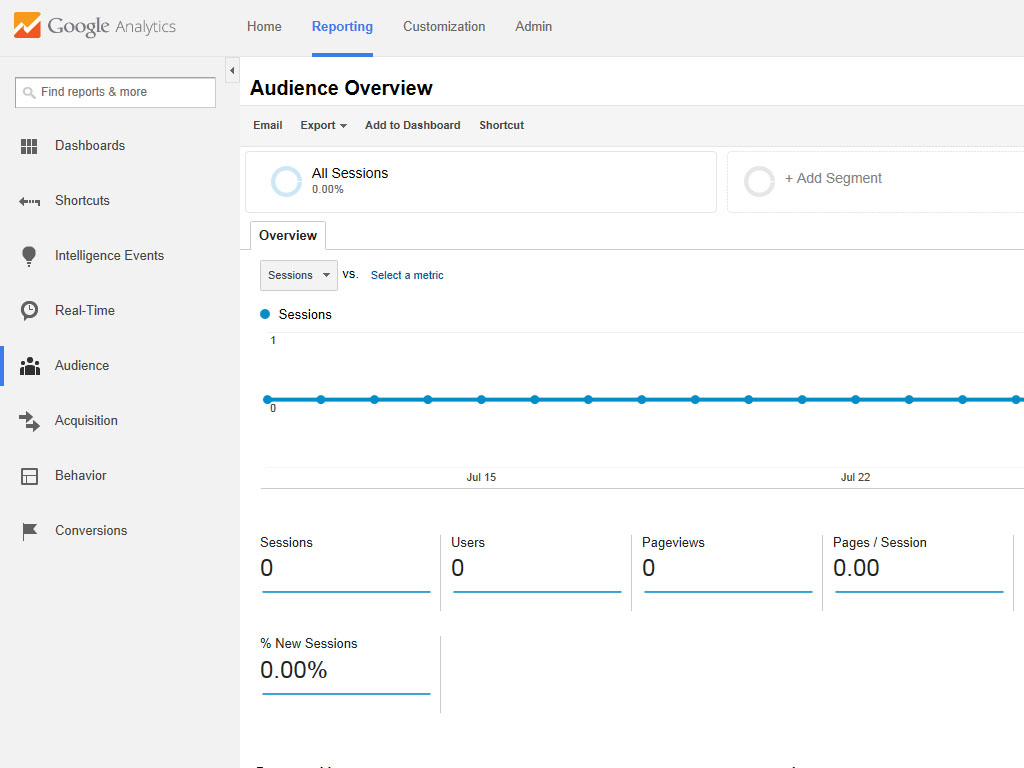The height and width of the screenshot is (768, 1024).
Task: Go to the Home tab
Action: click(264, 27)
